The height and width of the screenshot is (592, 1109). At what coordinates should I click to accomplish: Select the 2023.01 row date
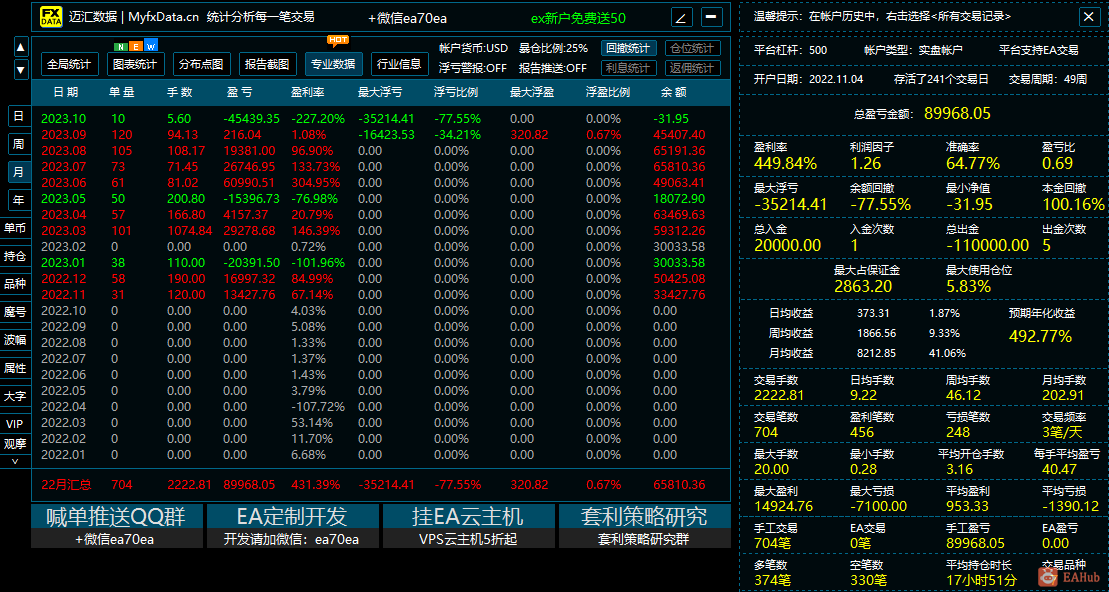(63, 263)
